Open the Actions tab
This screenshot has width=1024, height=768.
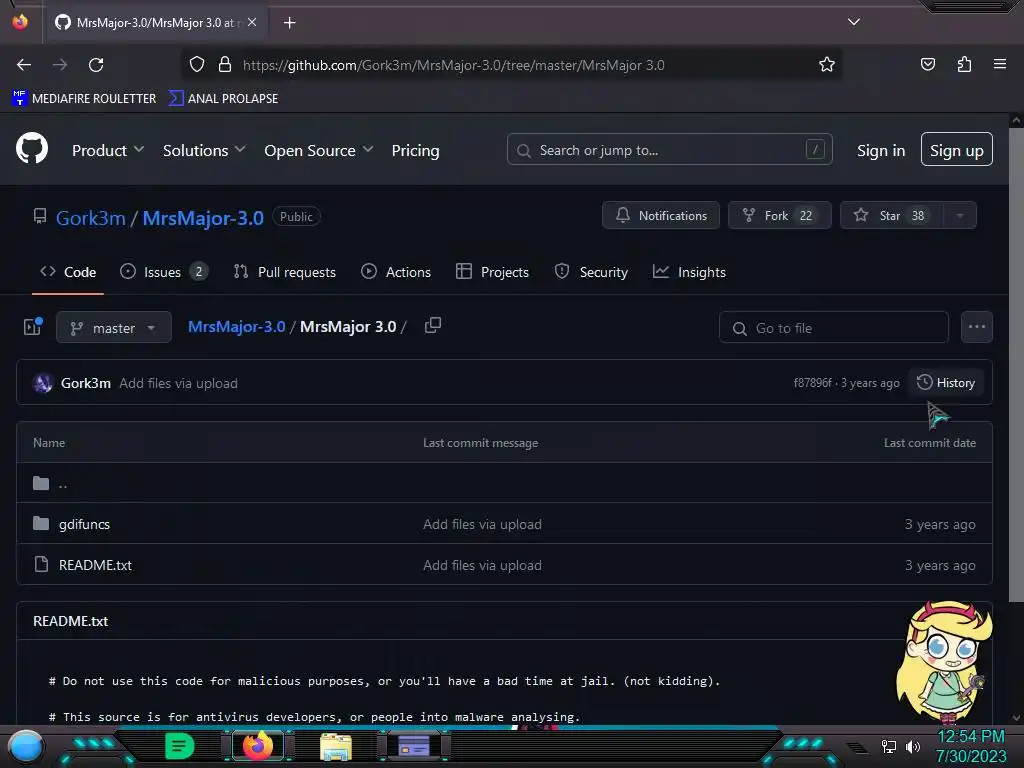[396, 272]
